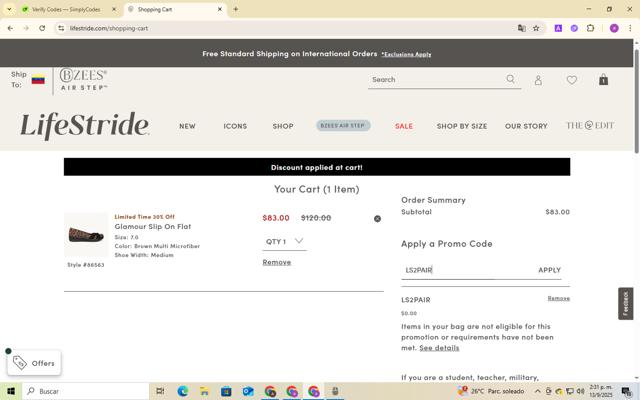This screenshot has width=640, height=400.
Task: Open a new browser tab
Action: (236, 9)
